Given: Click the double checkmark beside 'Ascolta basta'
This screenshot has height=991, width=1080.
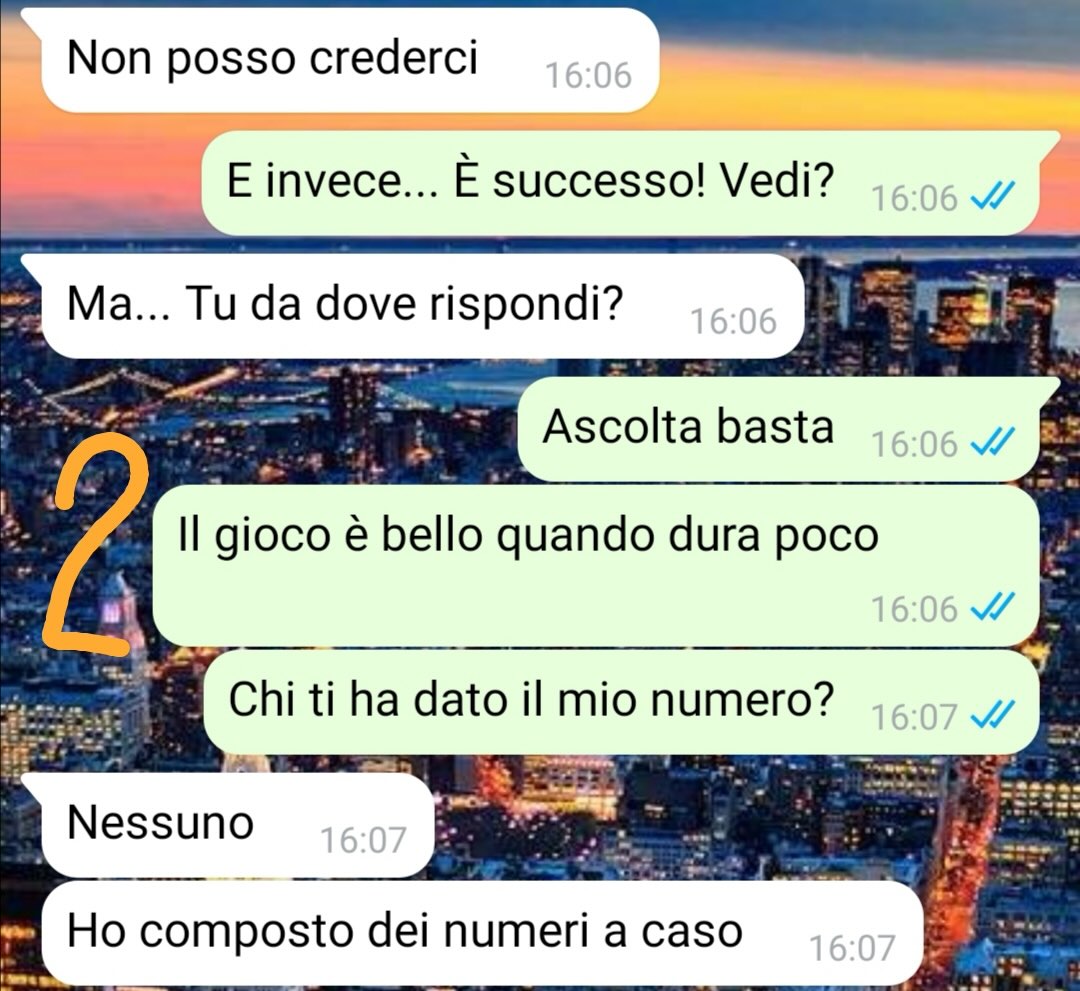Looking at the screenshot, I should point(993,442).
